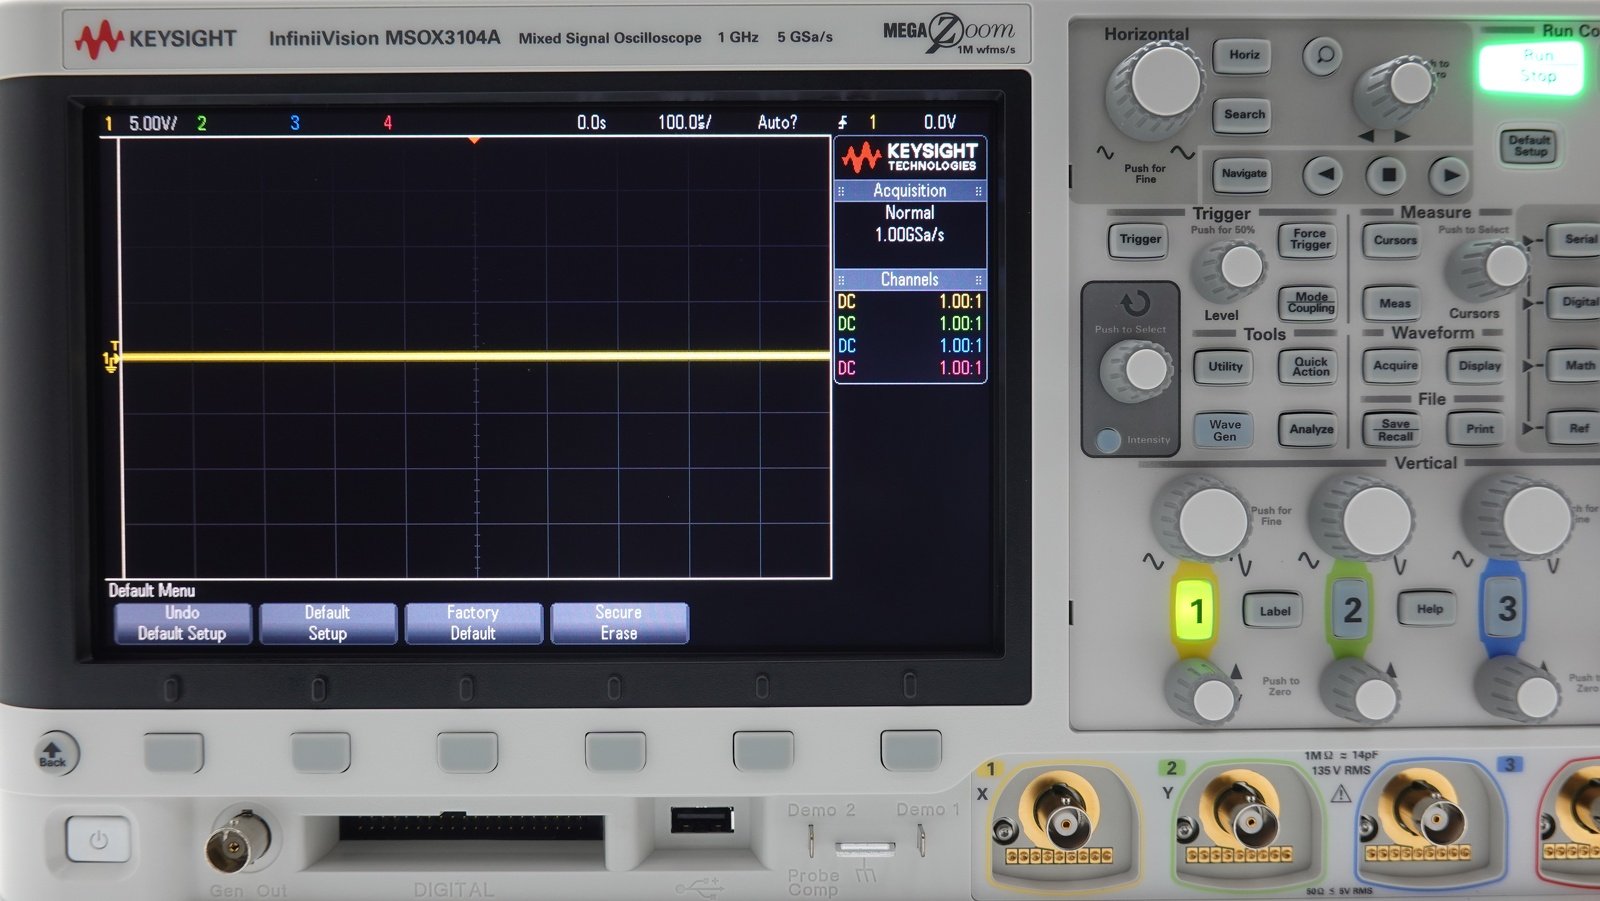Image resolution: width=1600 pixels, height=901 pixels.
Task: Click the navigate stop square key
Action: click(x=1387, y=175)
